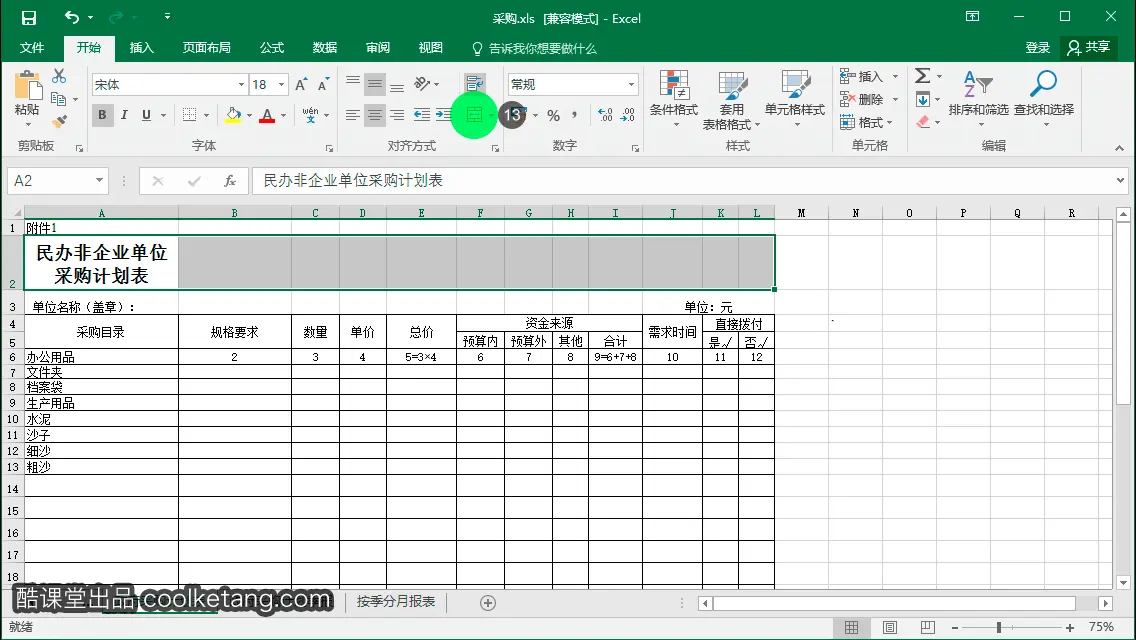Image resolution: width=1136 pixels, height=640 pixels.
Task: Click 插入 insert cells button
Action: click(x=861, y=76)
